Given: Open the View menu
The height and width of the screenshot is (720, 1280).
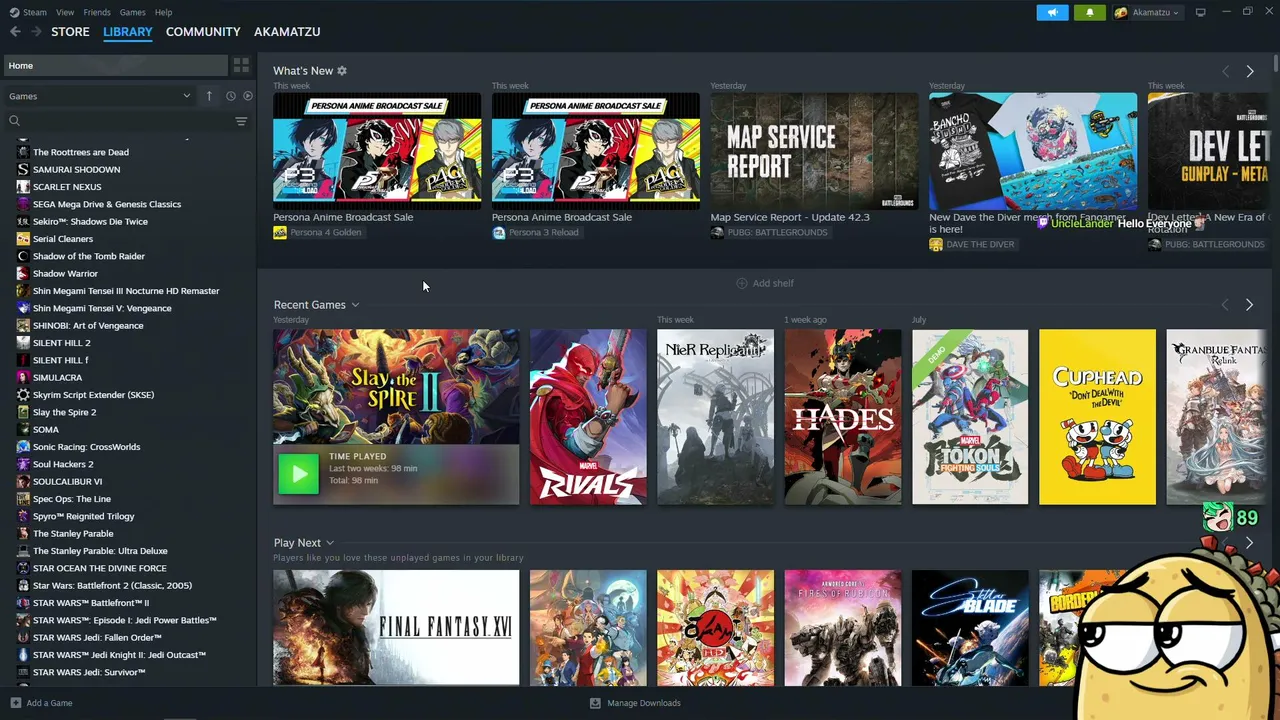Looking at the screenshot, I should point(65,12).
